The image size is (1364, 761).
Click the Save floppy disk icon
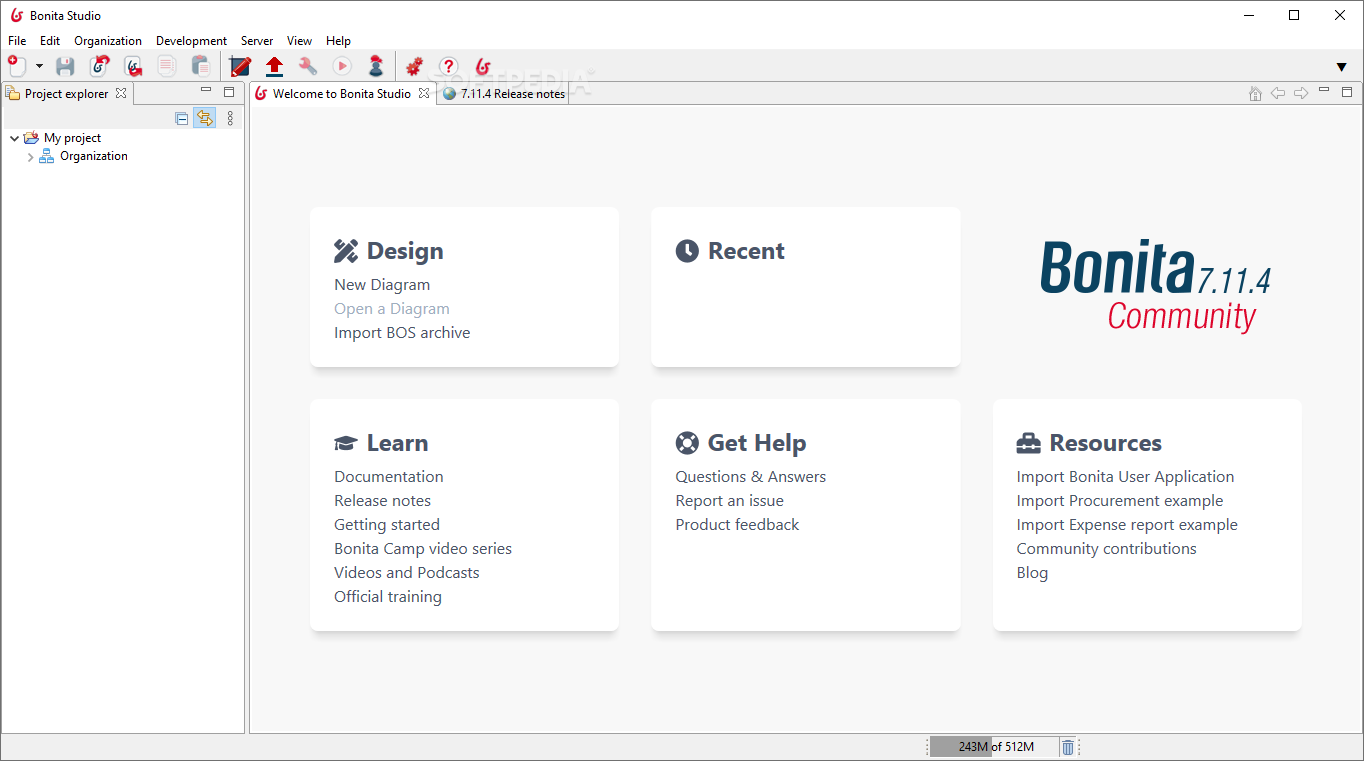tap(65, 66)
